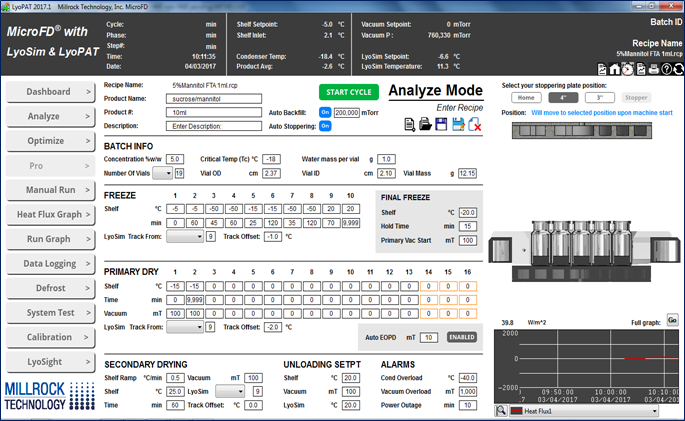Image resolution: width=685 pixels, height=421 pixels.
Task: Open the System Test page
Action: point(50,313)
